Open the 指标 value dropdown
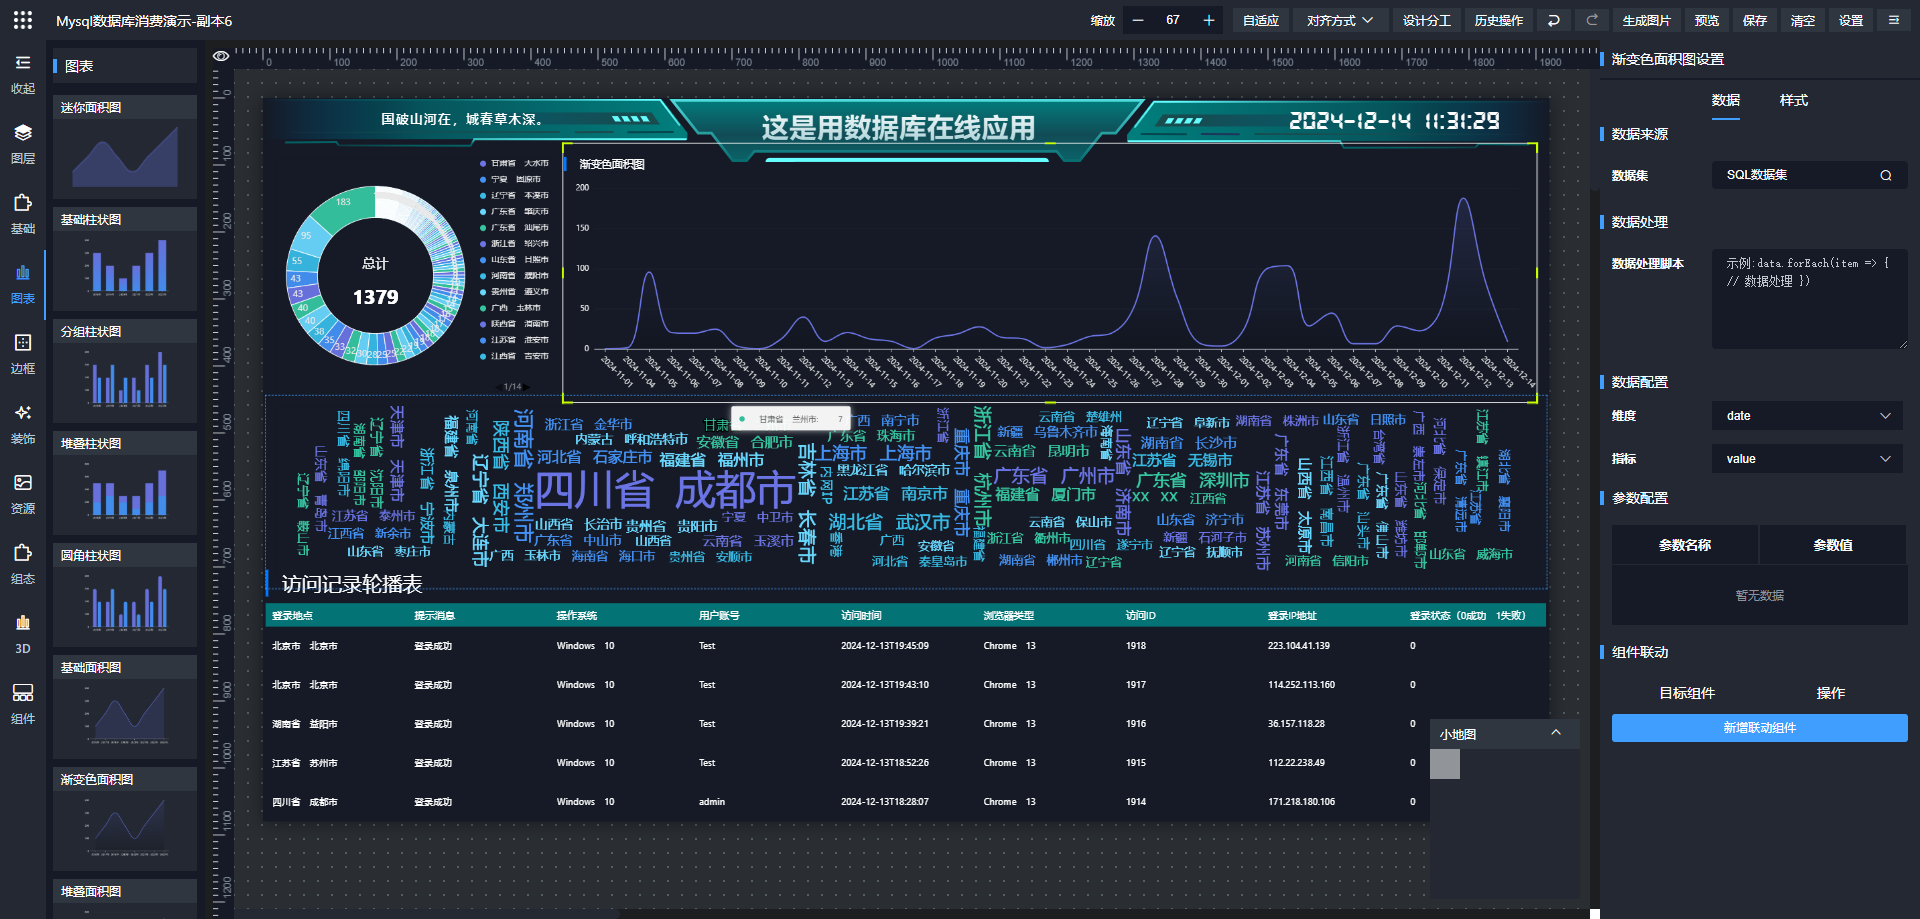Image resolution: width=1920 pixels, height=919 pixels. click(x=1808, y=459)
